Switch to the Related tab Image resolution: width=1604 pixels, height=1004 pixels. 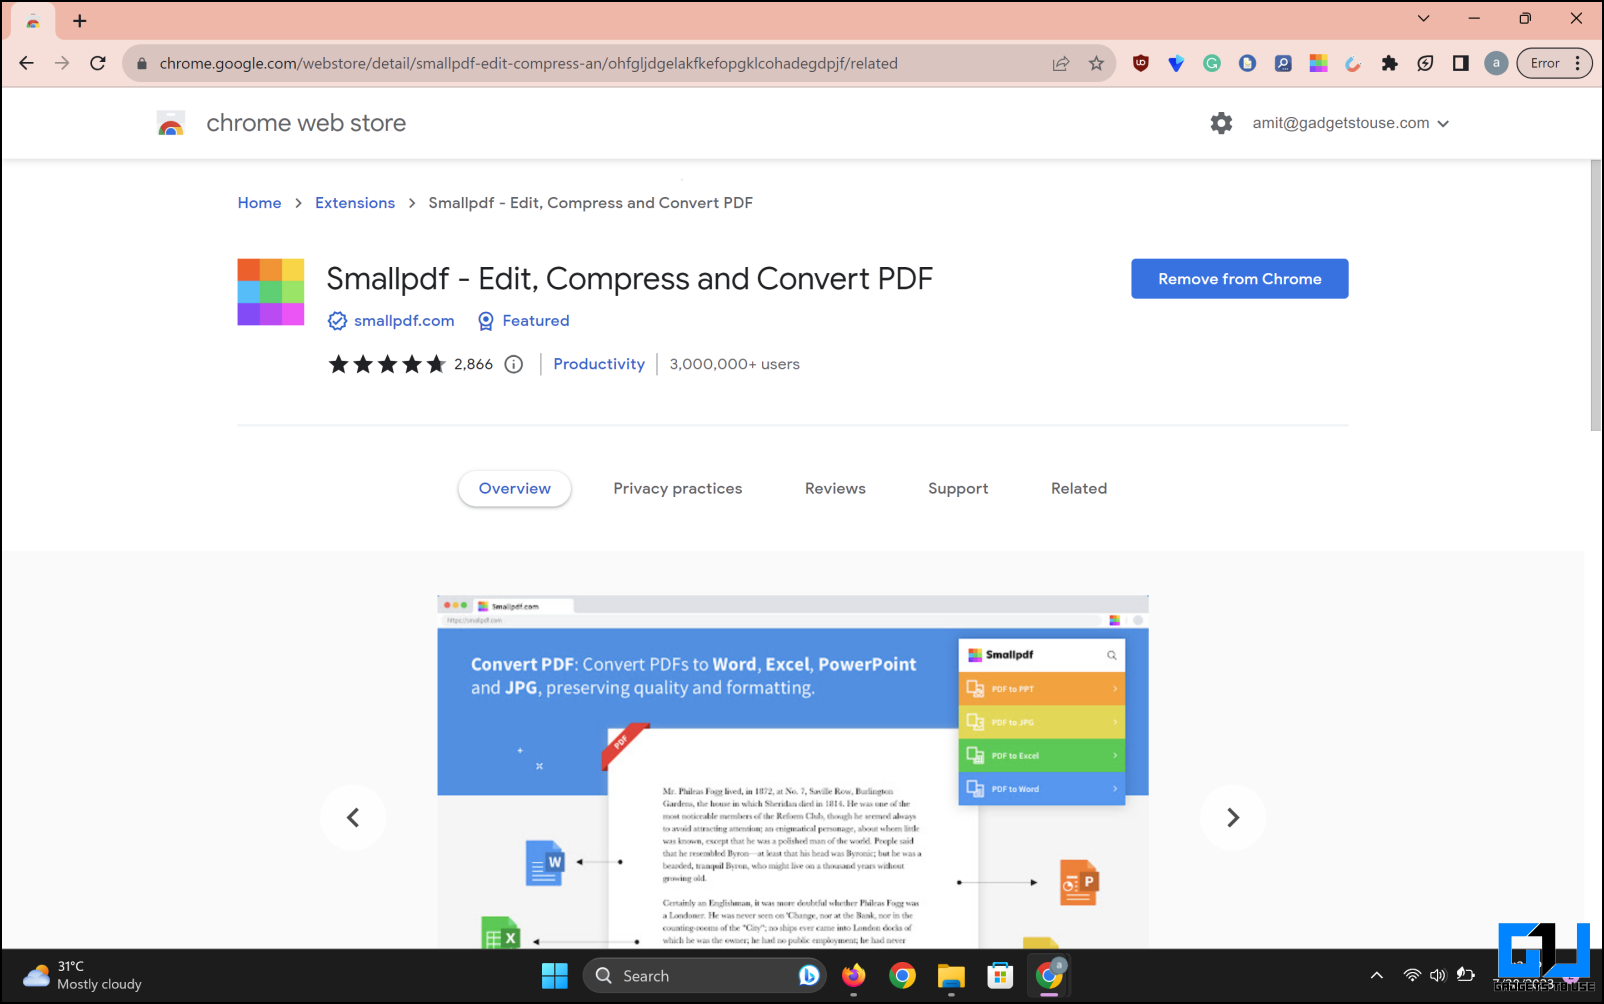click(1079, 489)
